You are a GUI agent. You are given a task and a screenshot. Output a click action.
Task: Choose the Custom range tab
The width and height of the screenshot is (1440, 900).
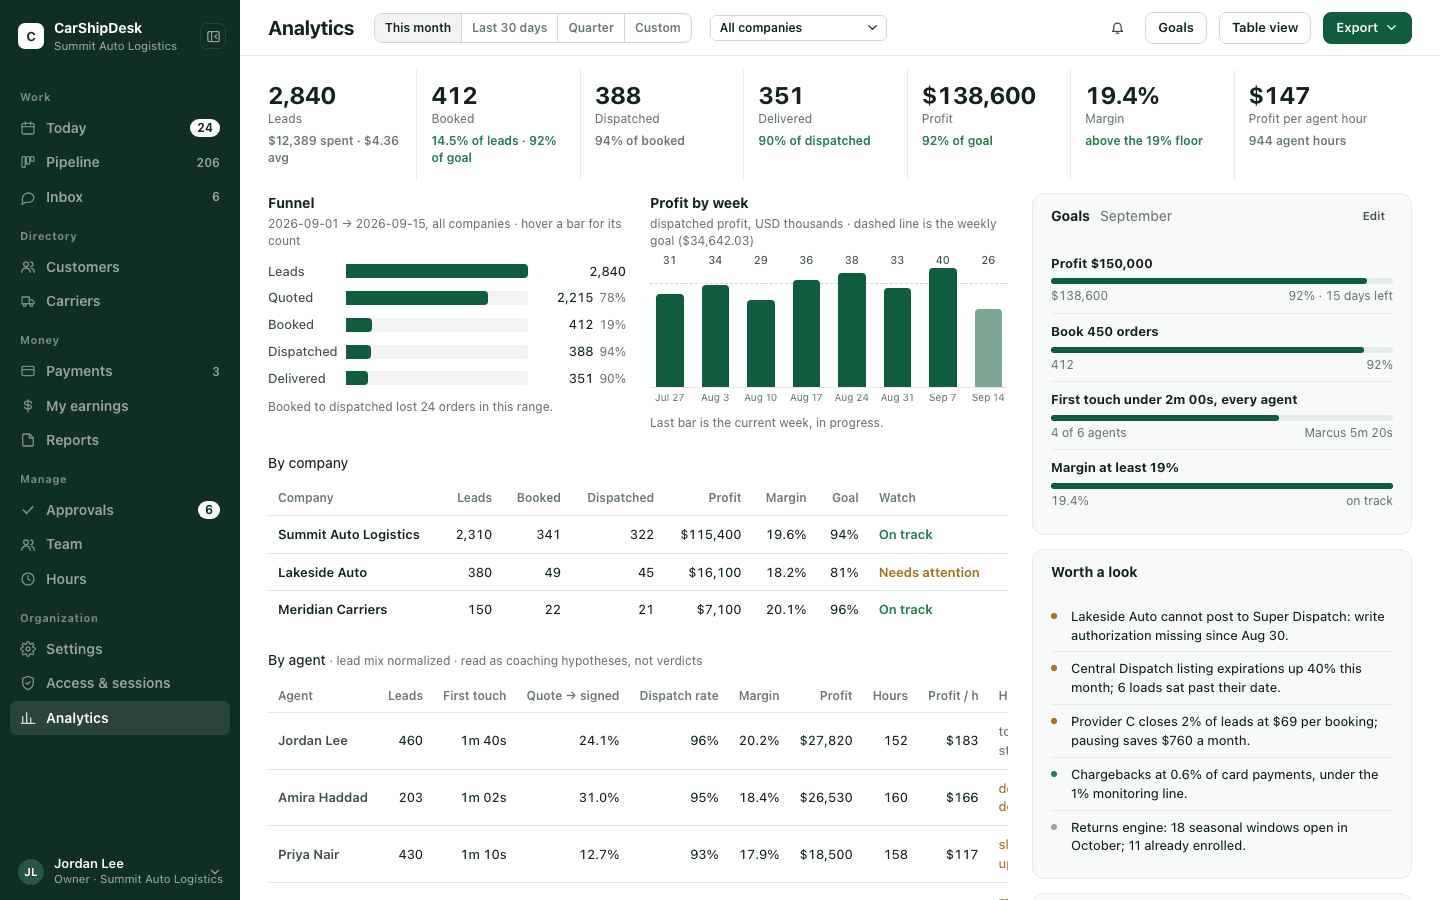point(658,28)
